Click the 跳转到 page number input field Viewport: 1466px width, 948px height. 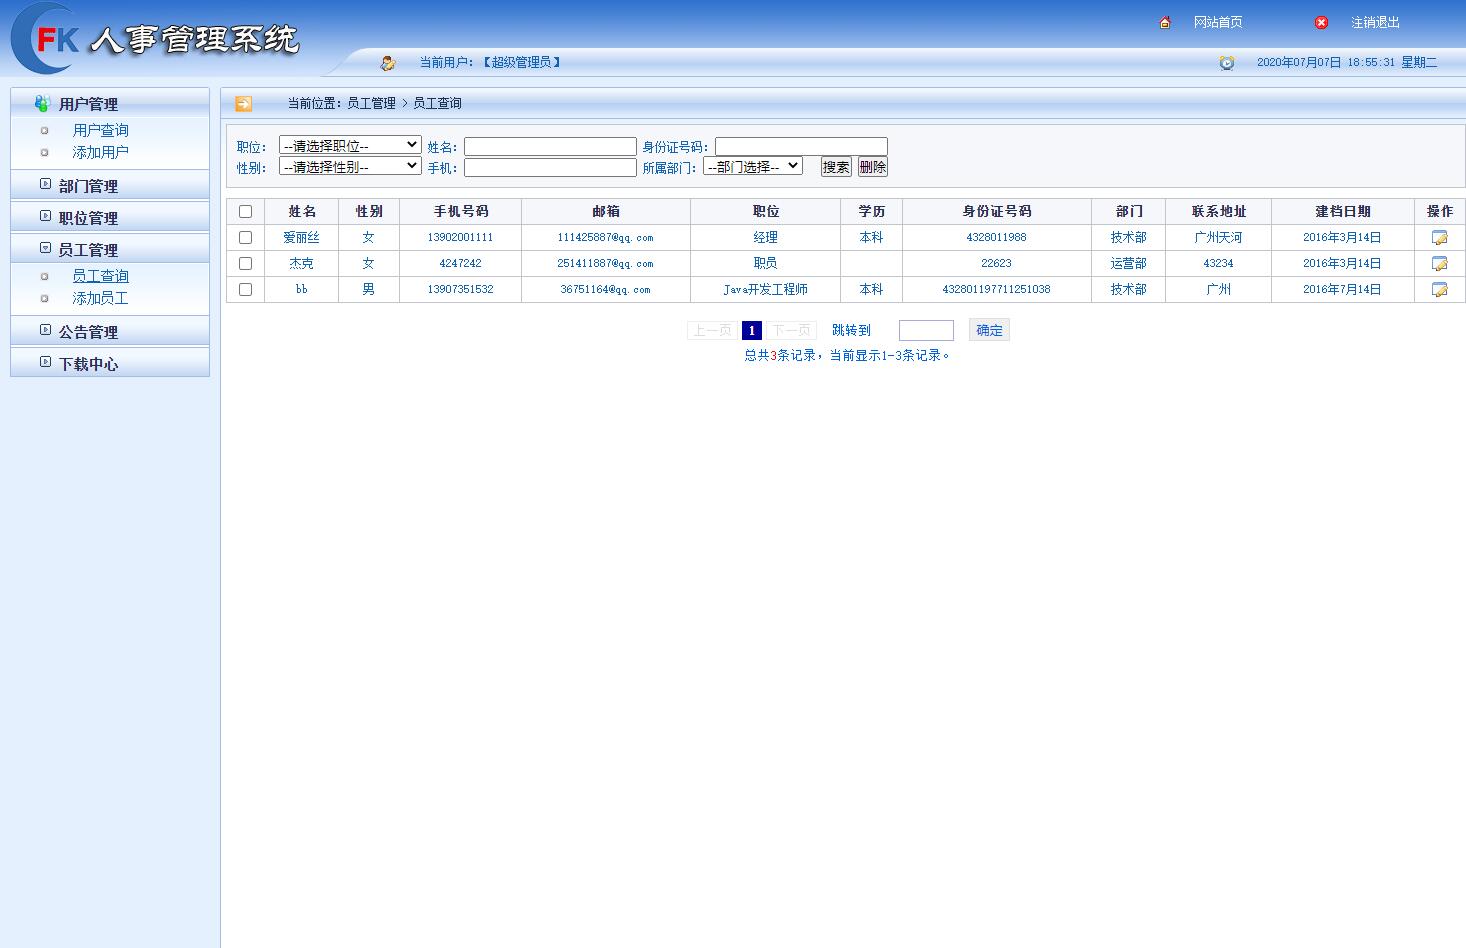click(x=926, y=330)
